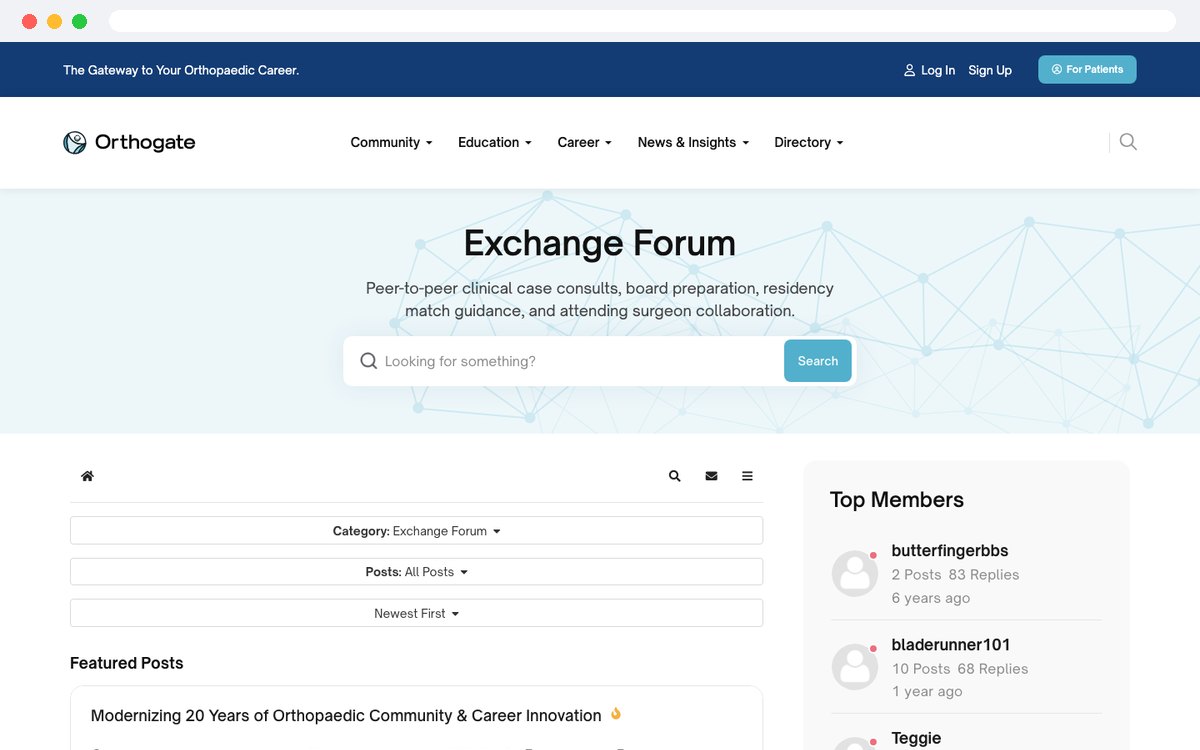Click the Orthogate logo icon

[x=75, y=142]
